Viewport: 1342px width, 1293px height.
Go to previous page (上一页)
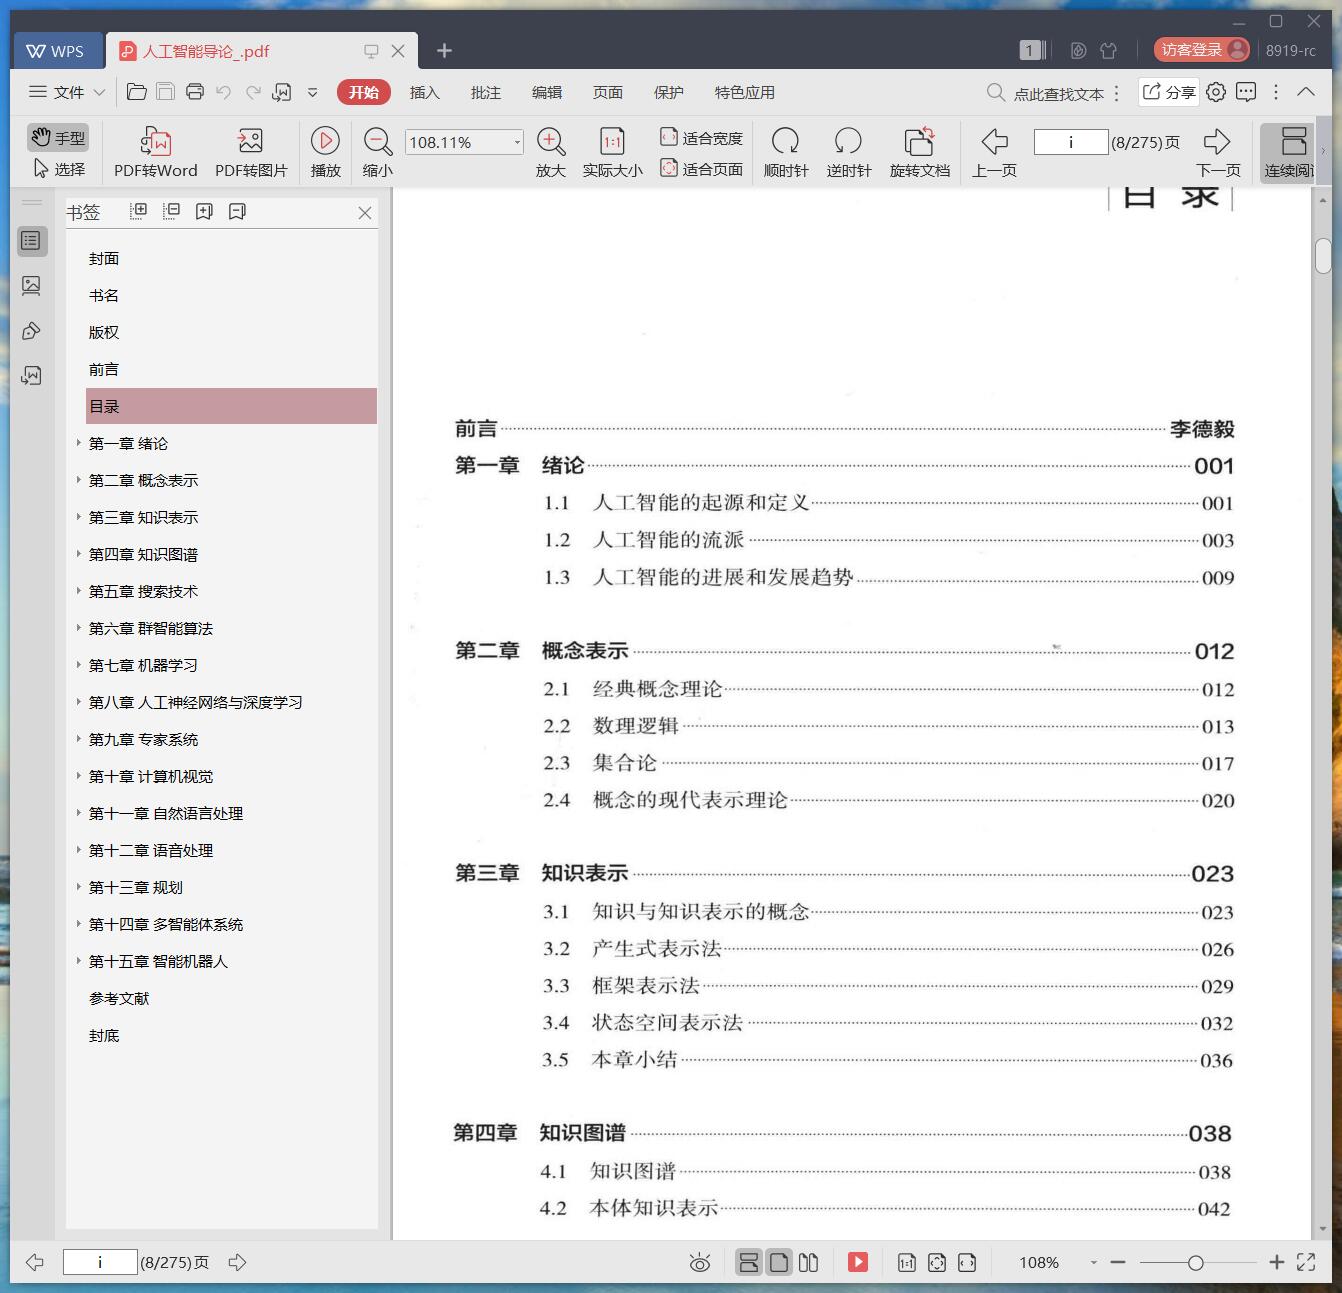994,152
